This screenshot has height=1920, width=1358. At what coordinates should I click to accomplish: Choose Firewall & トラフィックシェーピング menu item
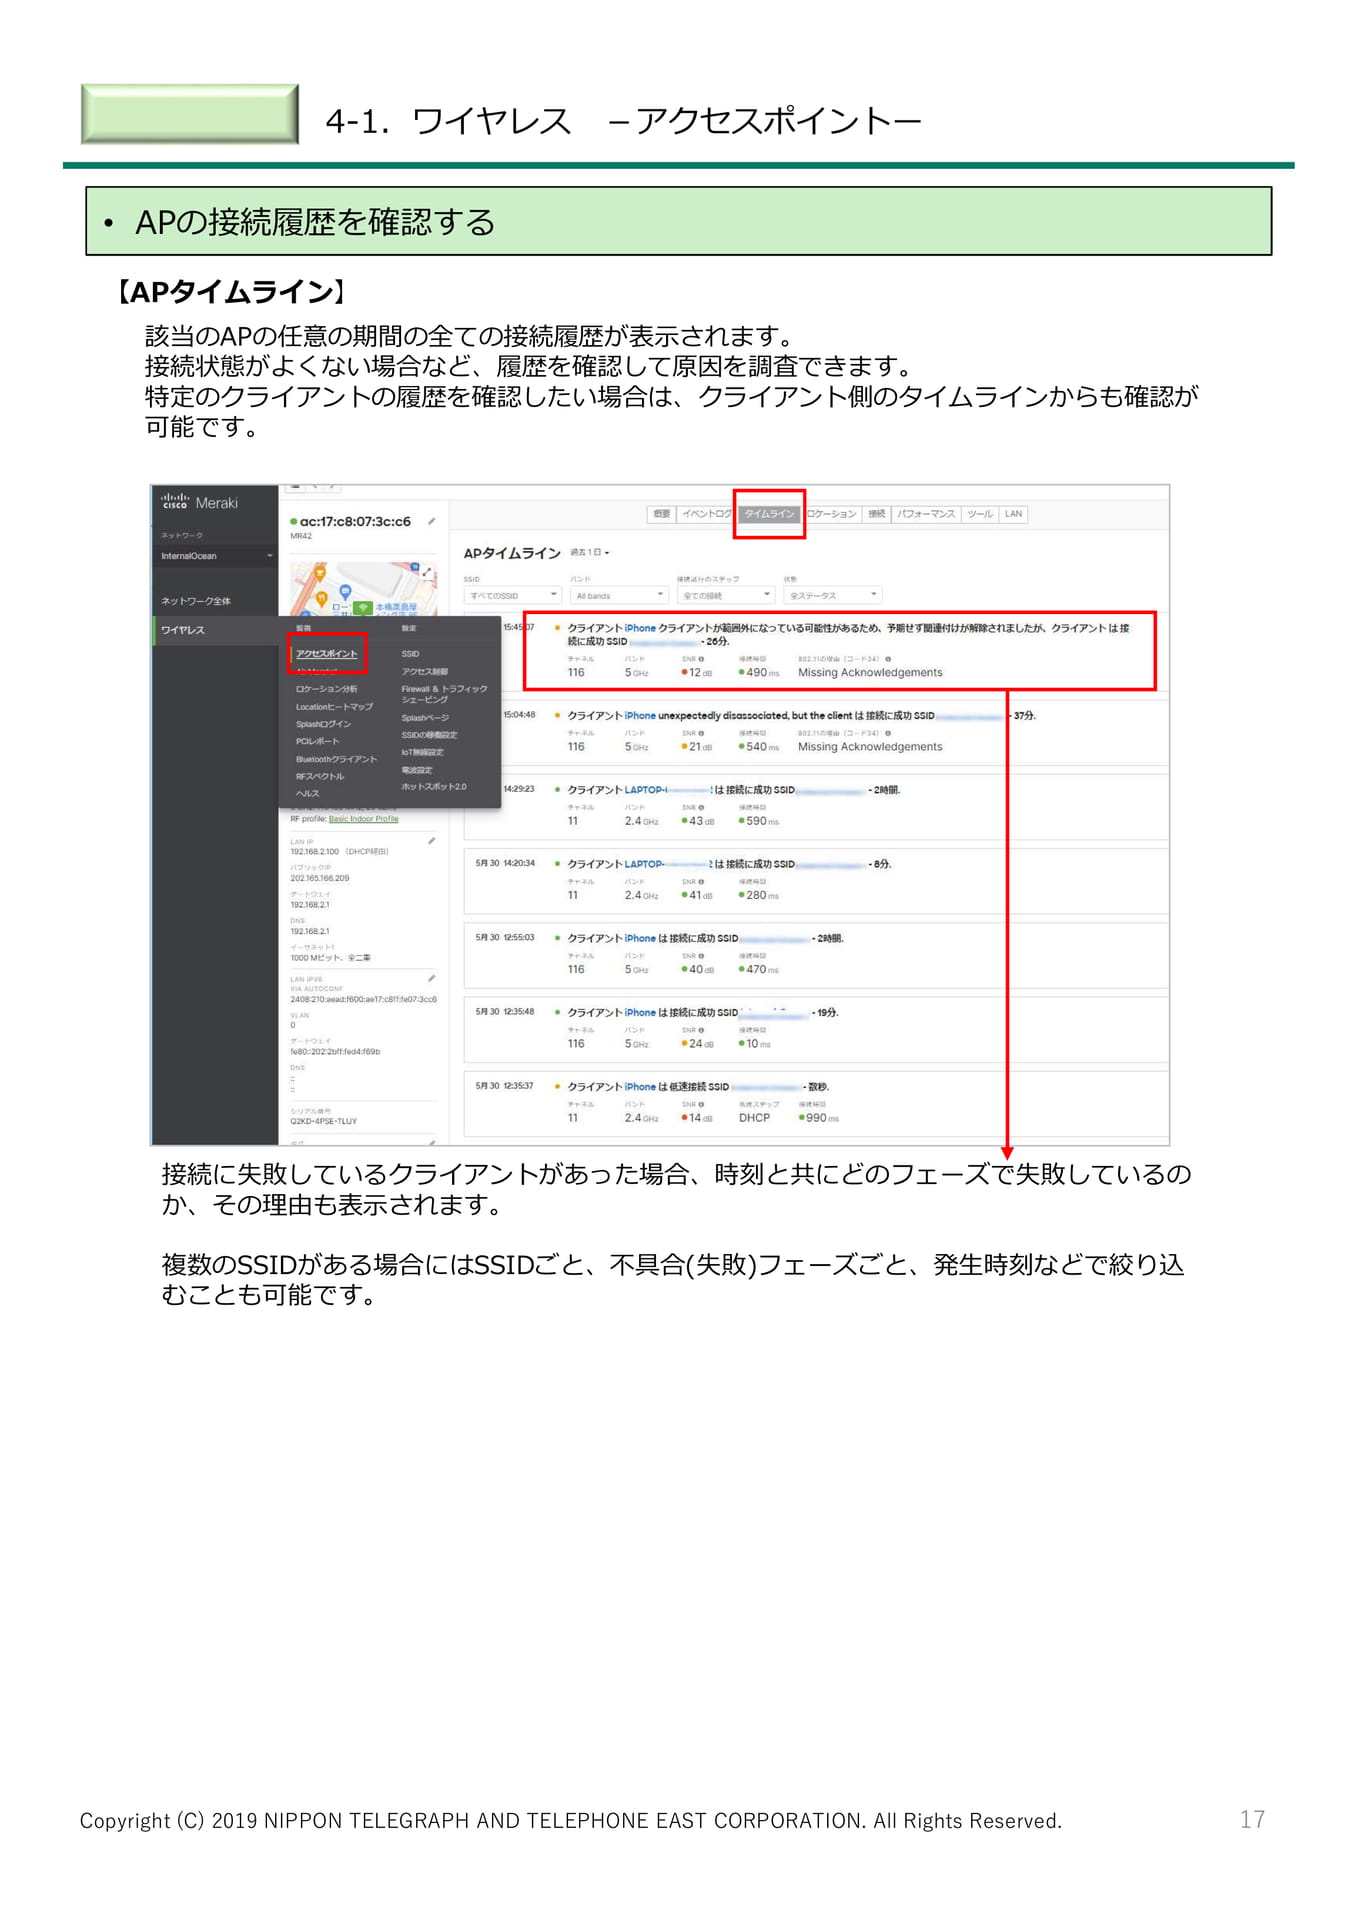coord(444,694)
